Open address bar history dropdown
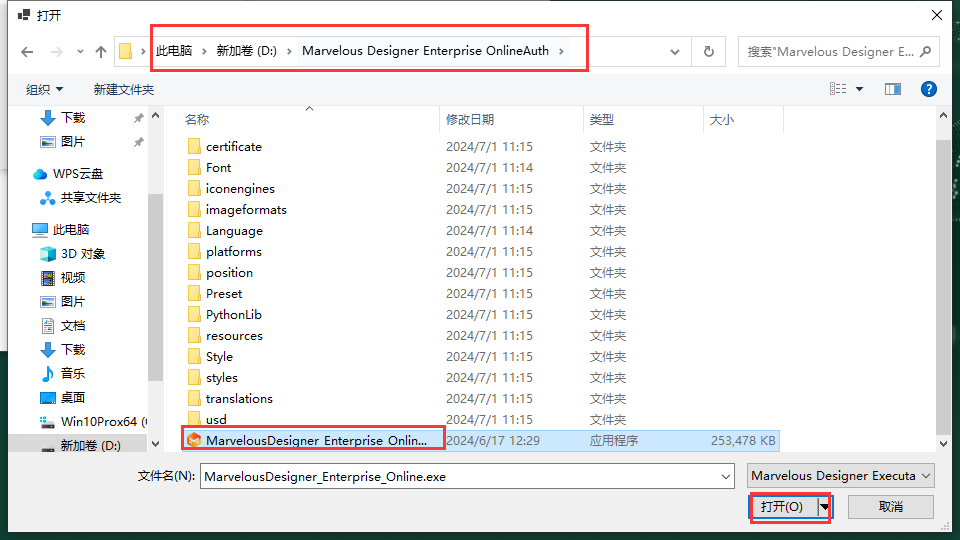960x540 pixels. [675, 52]
